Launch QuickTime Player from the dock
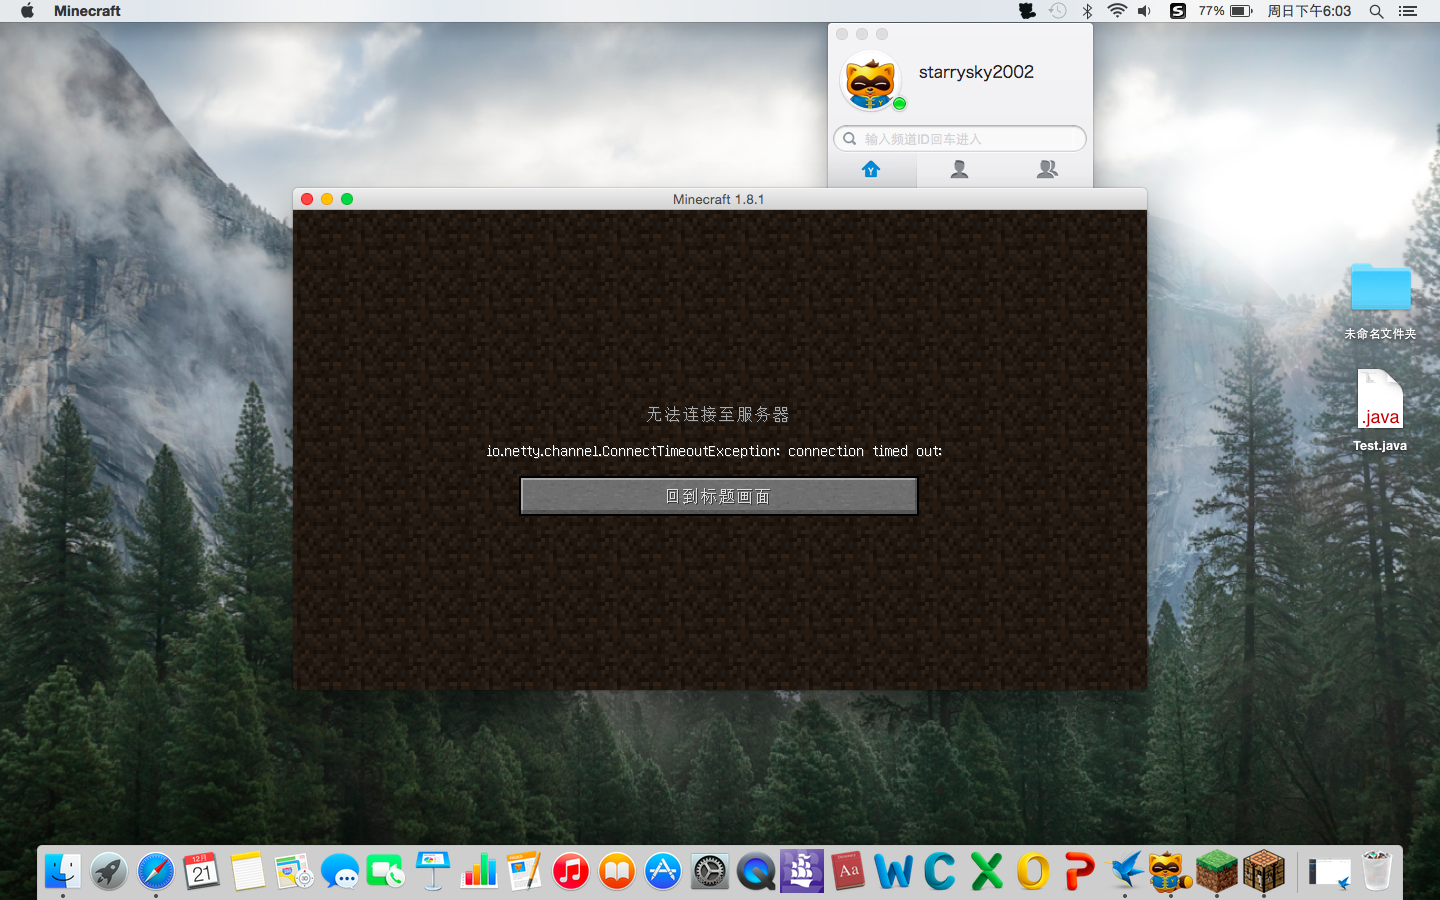Viewport: 1440px width, 900px height. [x=756, y=871]
